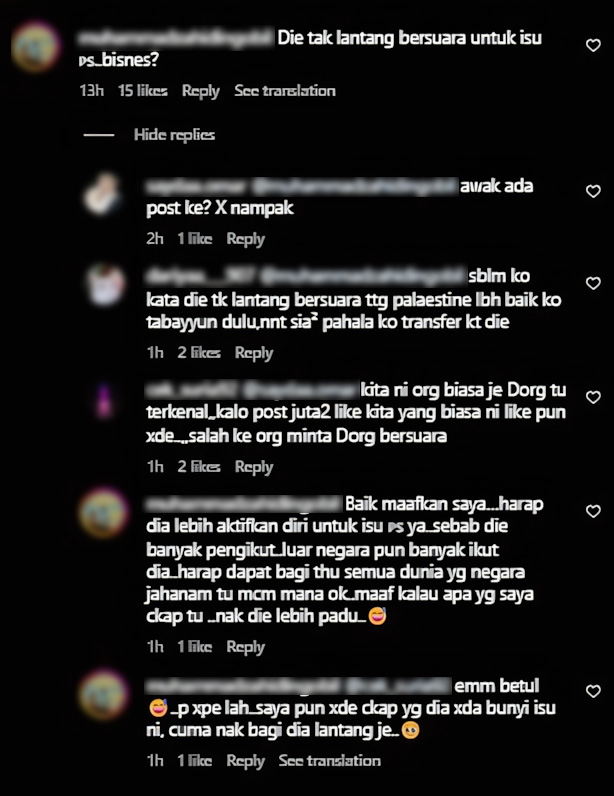Open avatar beside 'sblm ko kata' reply
Viewport: 614px width, 796px height.
(105, 285)
